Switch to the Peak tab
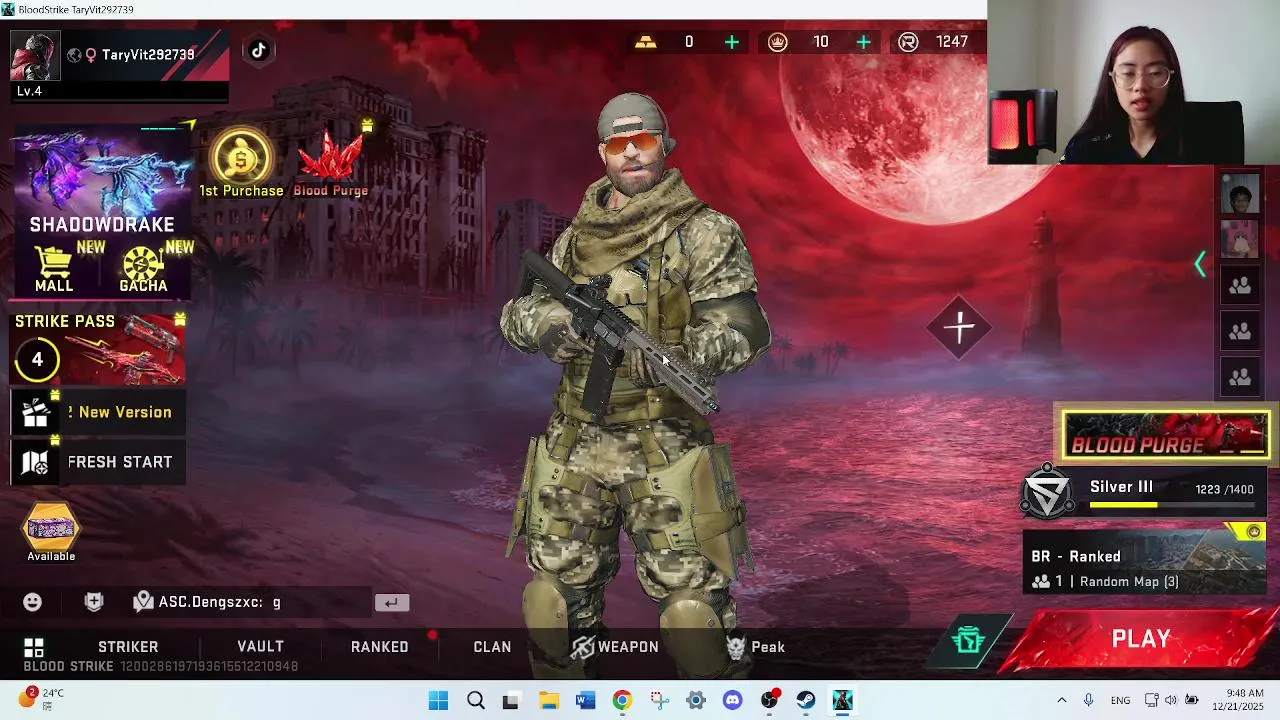1280x720 pixels. (x=756, y=647)
